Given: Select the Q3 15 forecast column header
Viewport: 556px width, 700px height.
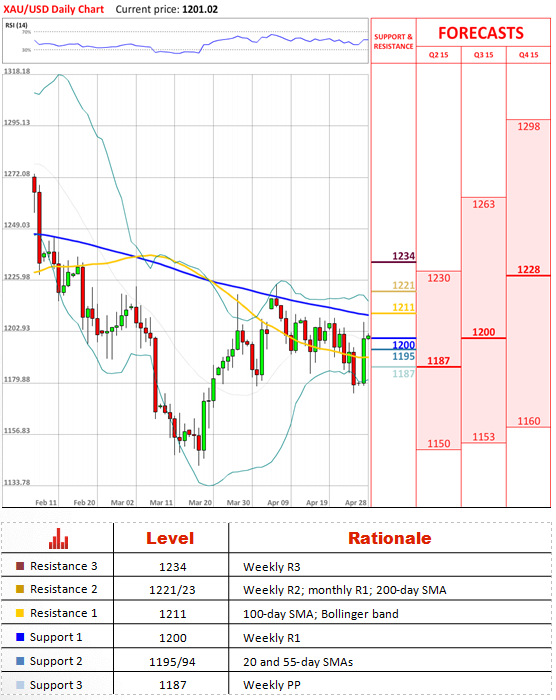Looking at the screenshot, I should pyautogui.click(x=484, y=55).
